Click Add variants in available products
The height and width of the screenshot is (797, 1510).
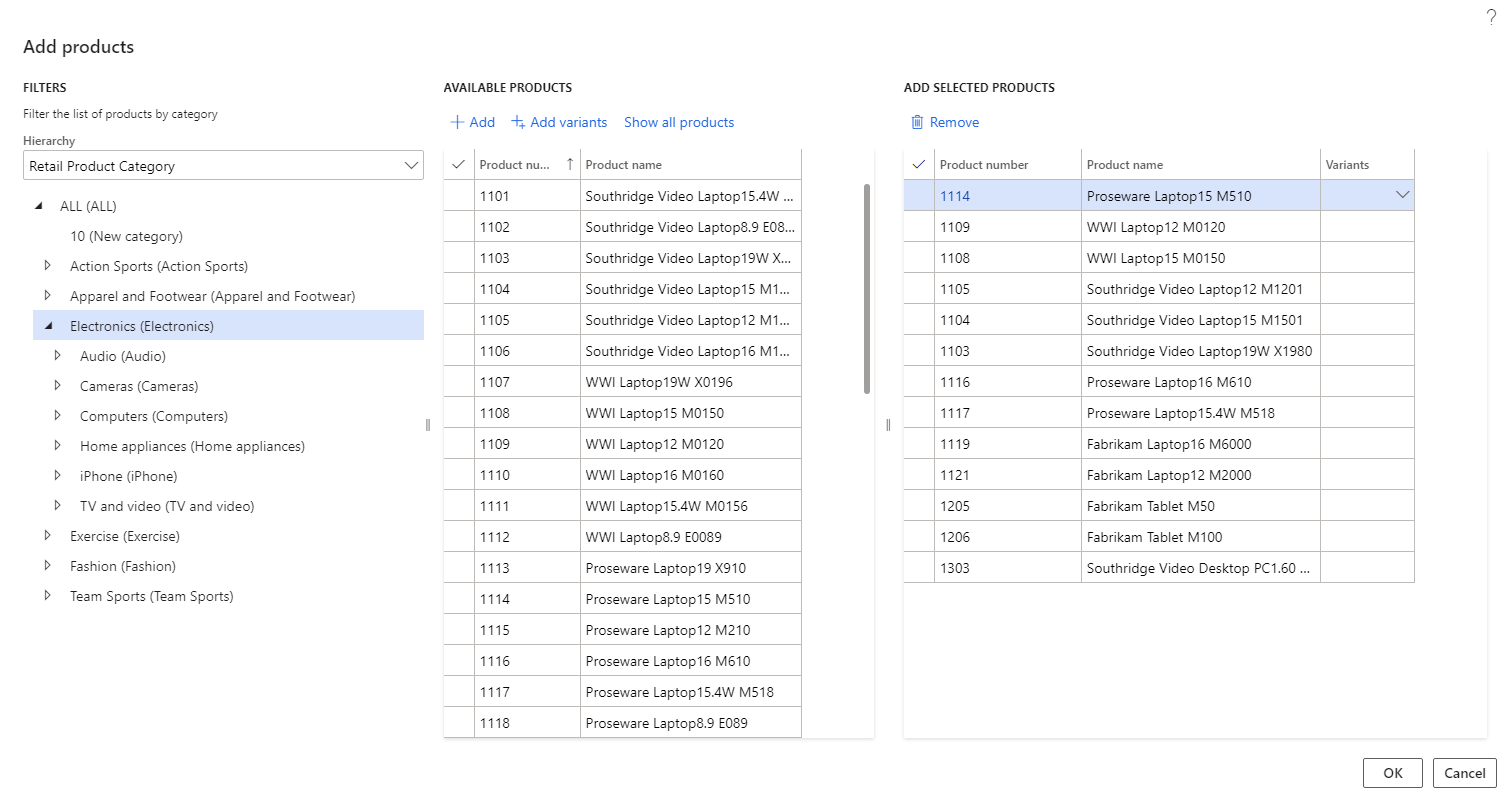click(559, 122)
